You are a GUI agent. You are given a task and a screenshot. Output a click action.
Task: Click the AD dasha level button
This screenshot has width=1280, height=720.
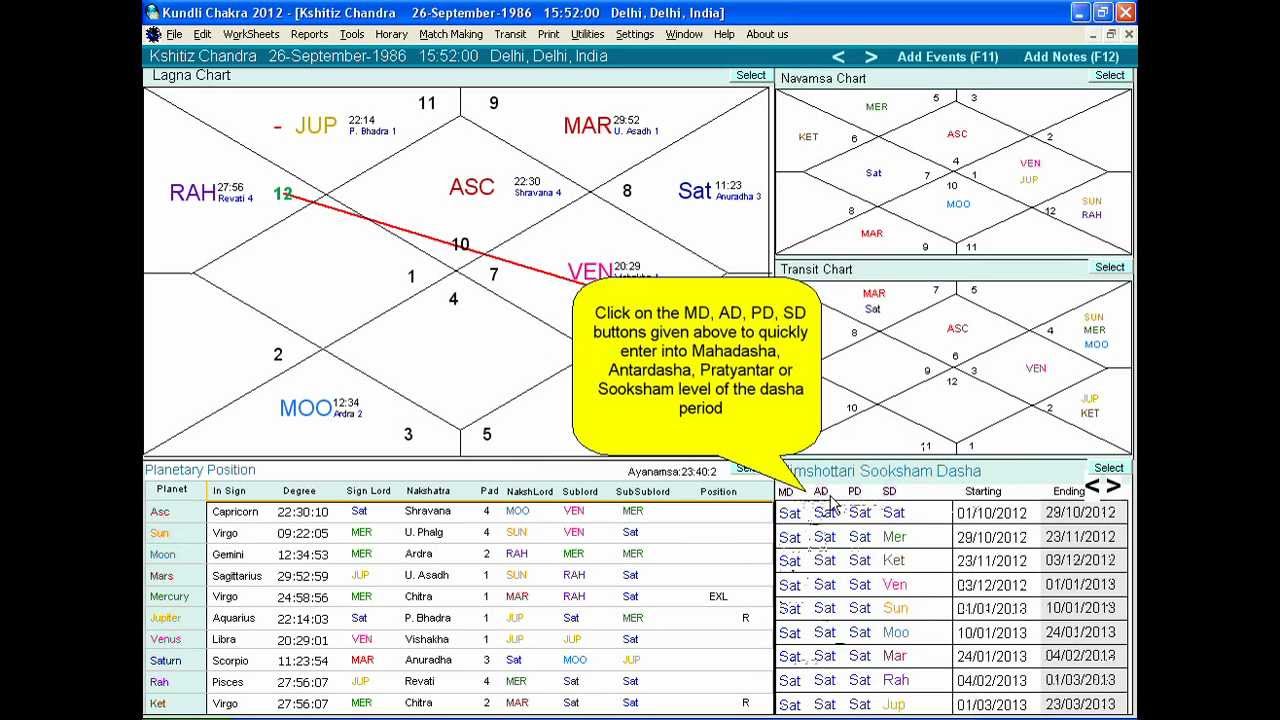pos(821,491)
